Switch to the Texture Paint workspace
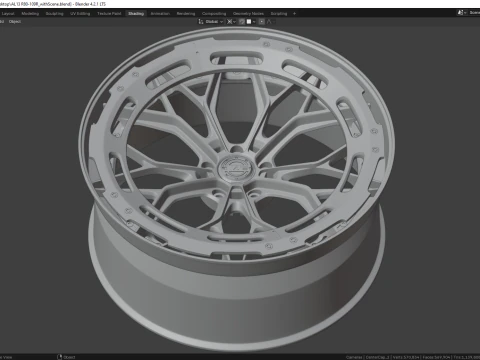 pyautogui.click(x=109, y=14)
